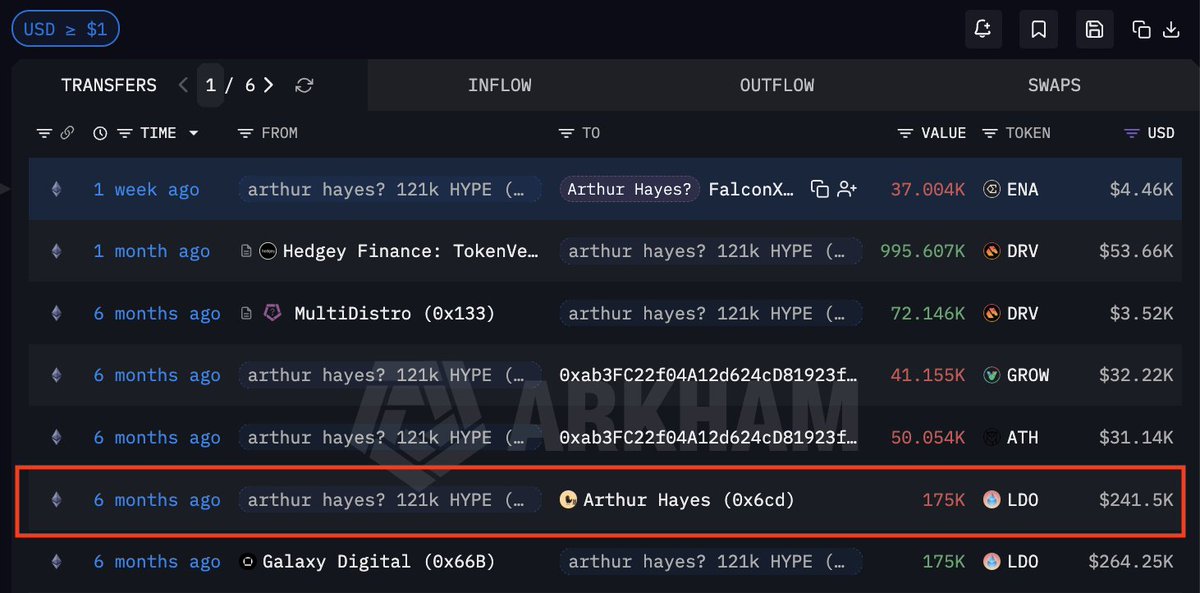This screenshot has width=1200, height=593.
Task: Open Galaxy Digital (0x66B) entity link
Action: tap(377, 562)
